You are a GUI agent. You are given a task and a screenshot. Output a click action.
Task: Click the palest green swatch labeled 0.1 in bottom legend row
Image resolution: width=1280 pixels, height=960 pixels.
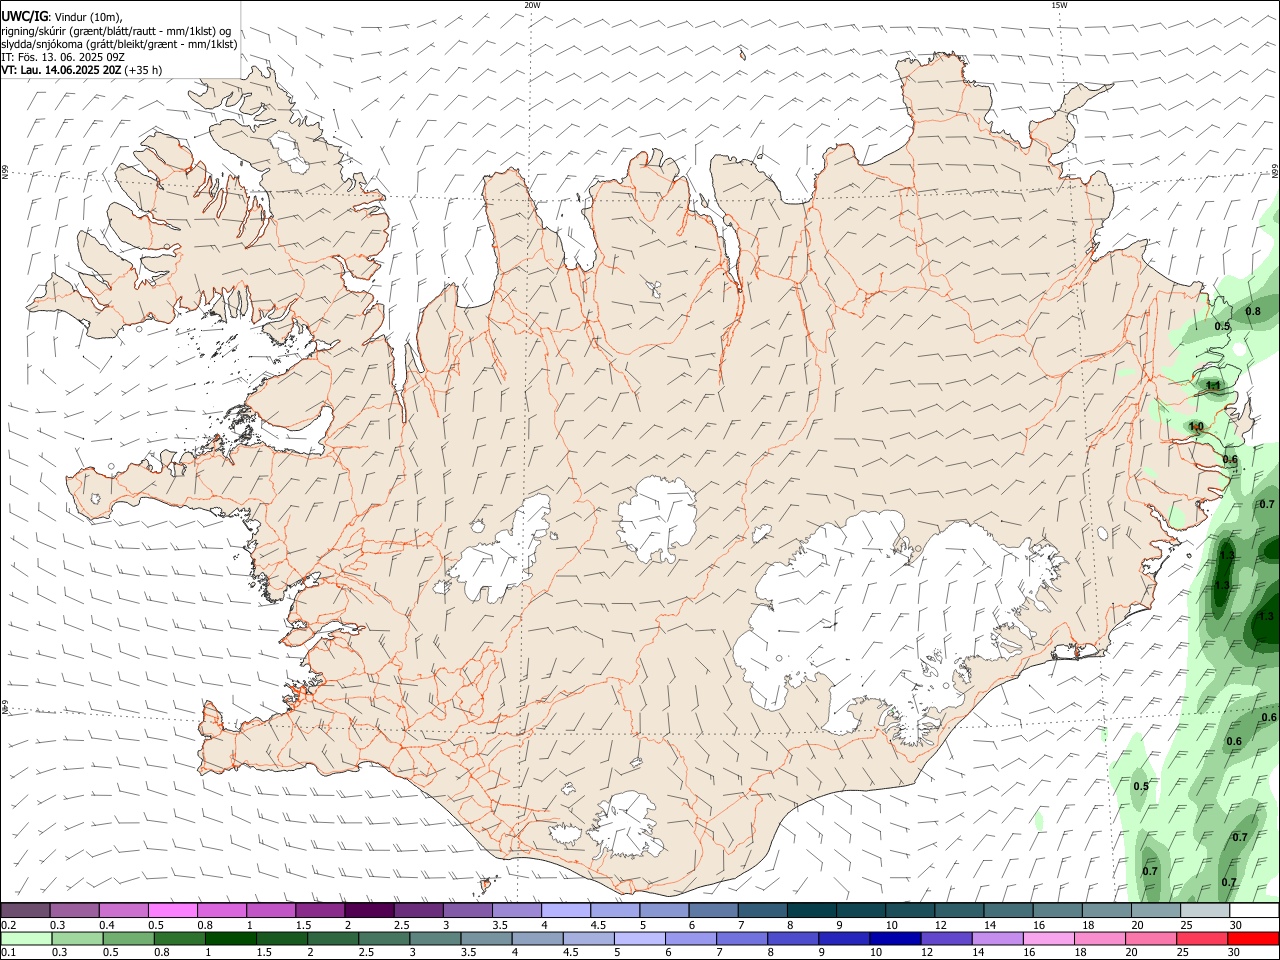tap(26, 939)
